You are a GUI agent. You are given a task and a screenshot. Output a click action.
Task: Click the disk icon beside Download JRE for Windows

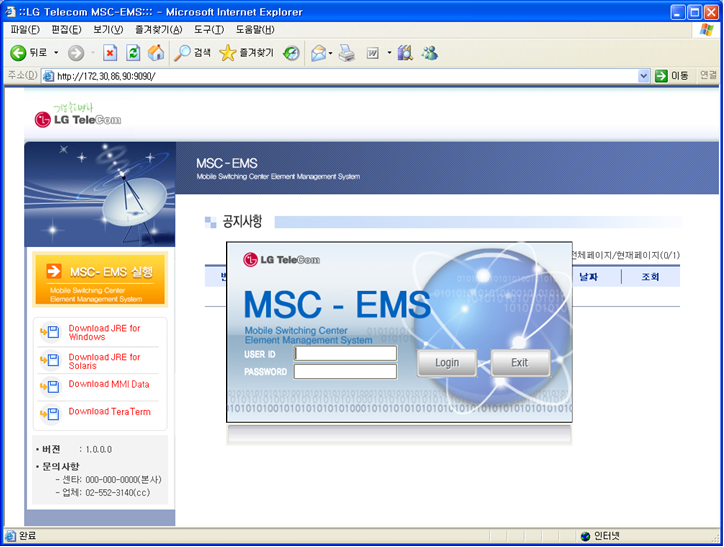(50, 332)
